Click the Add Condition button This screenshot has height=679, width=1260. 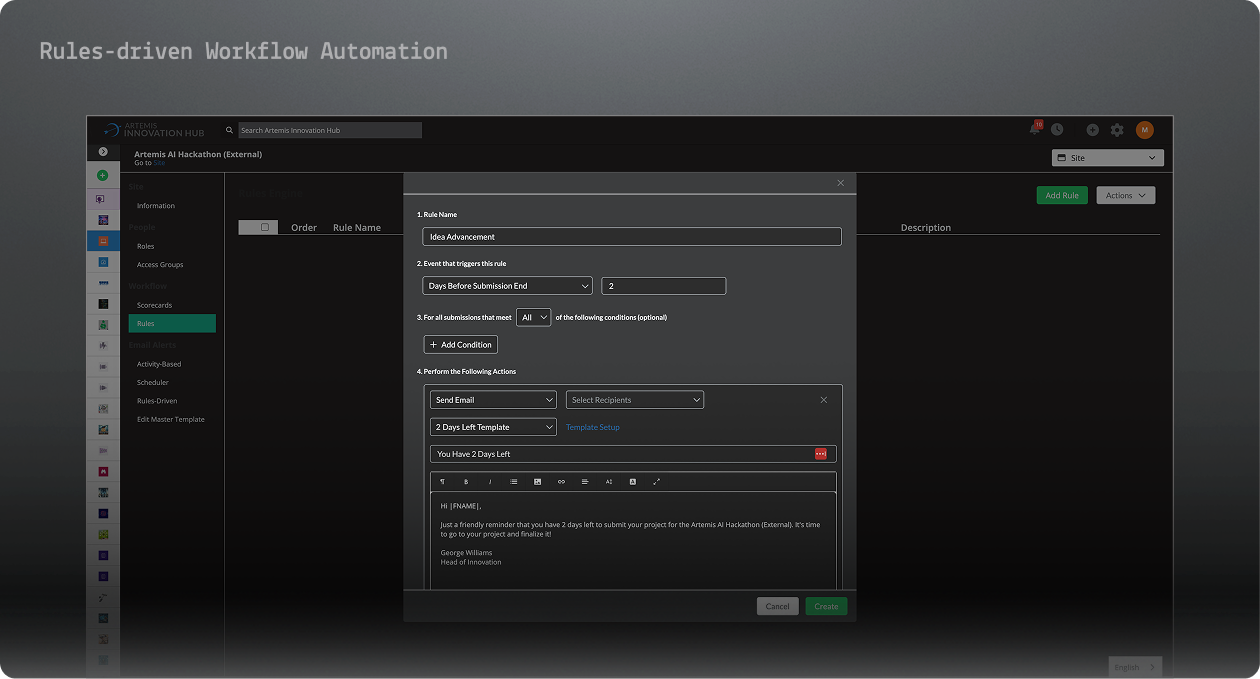pos(460,344)
